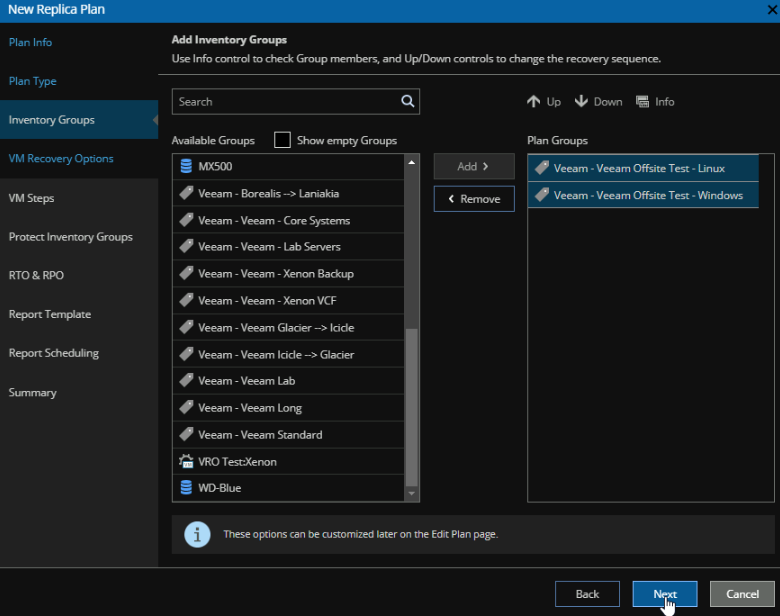Image resolution: width=780 pixels, height=616 pixels.
Task: Click the Cancel button
Action: click(742, 594)
